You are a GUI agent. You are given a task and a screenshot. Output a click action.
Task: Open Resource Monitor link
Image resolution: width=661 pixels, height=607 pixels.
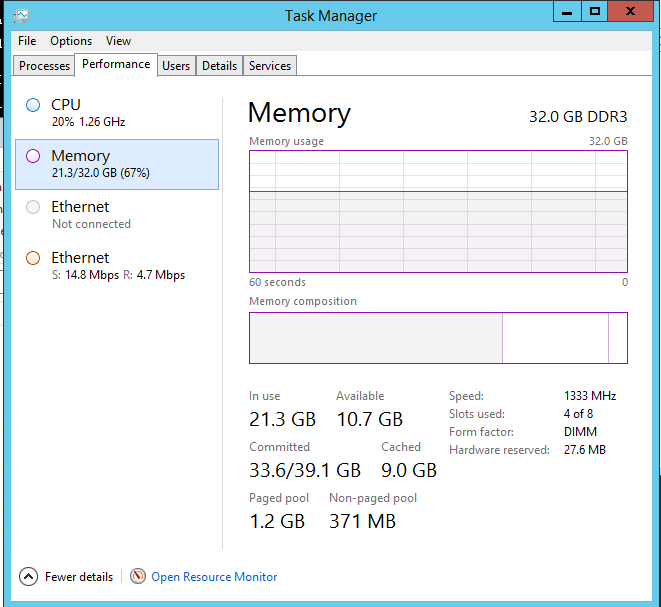214,577
